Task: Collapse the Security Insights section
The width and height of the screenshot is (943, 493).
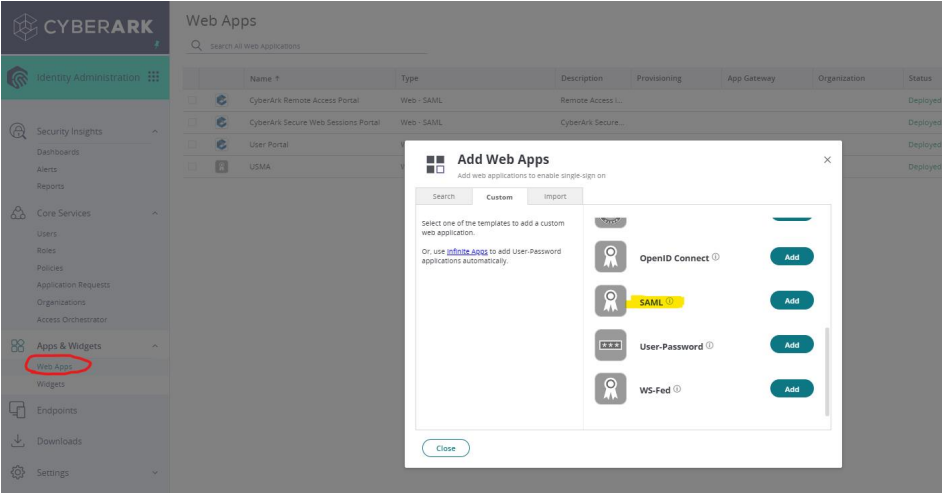Action: click(x=155, y=132)
